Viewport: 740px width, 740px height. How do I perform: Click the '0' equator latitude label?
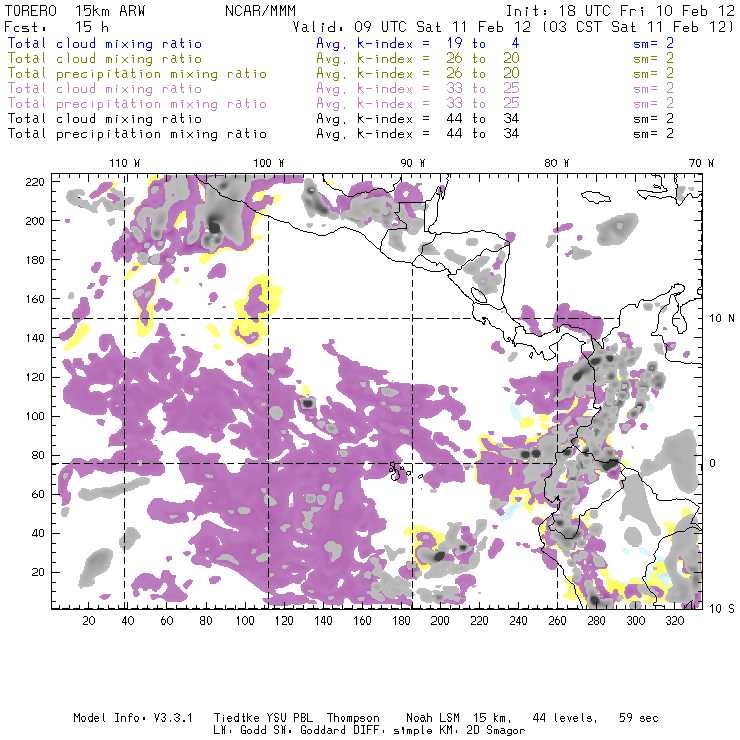[713, 463]
